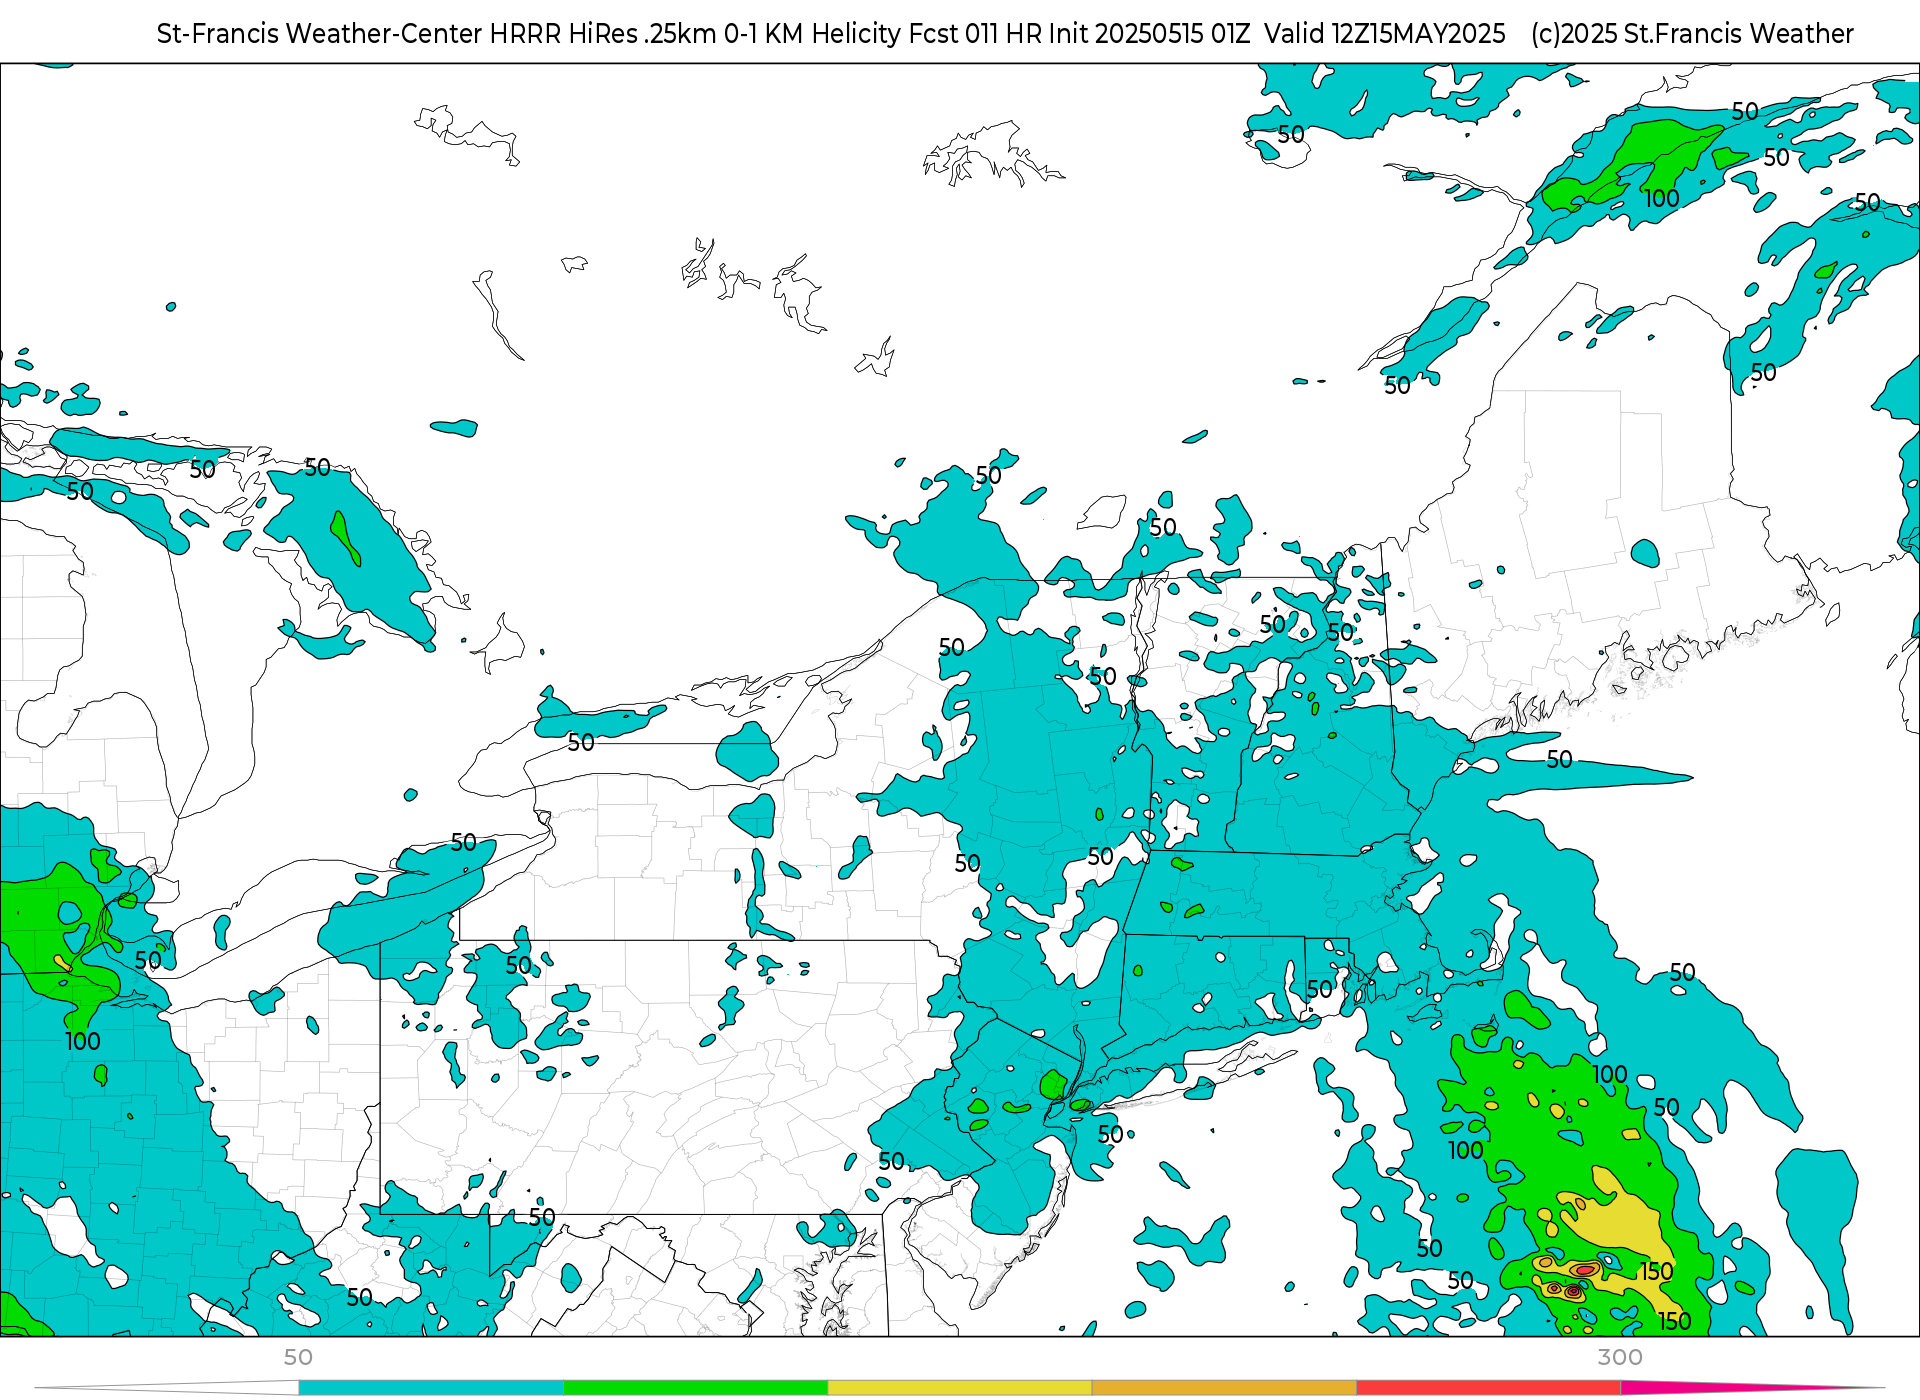Screen dimensions: 1920x1400
Task: Click the orange segment of the color bar
Action: 1224,1387
